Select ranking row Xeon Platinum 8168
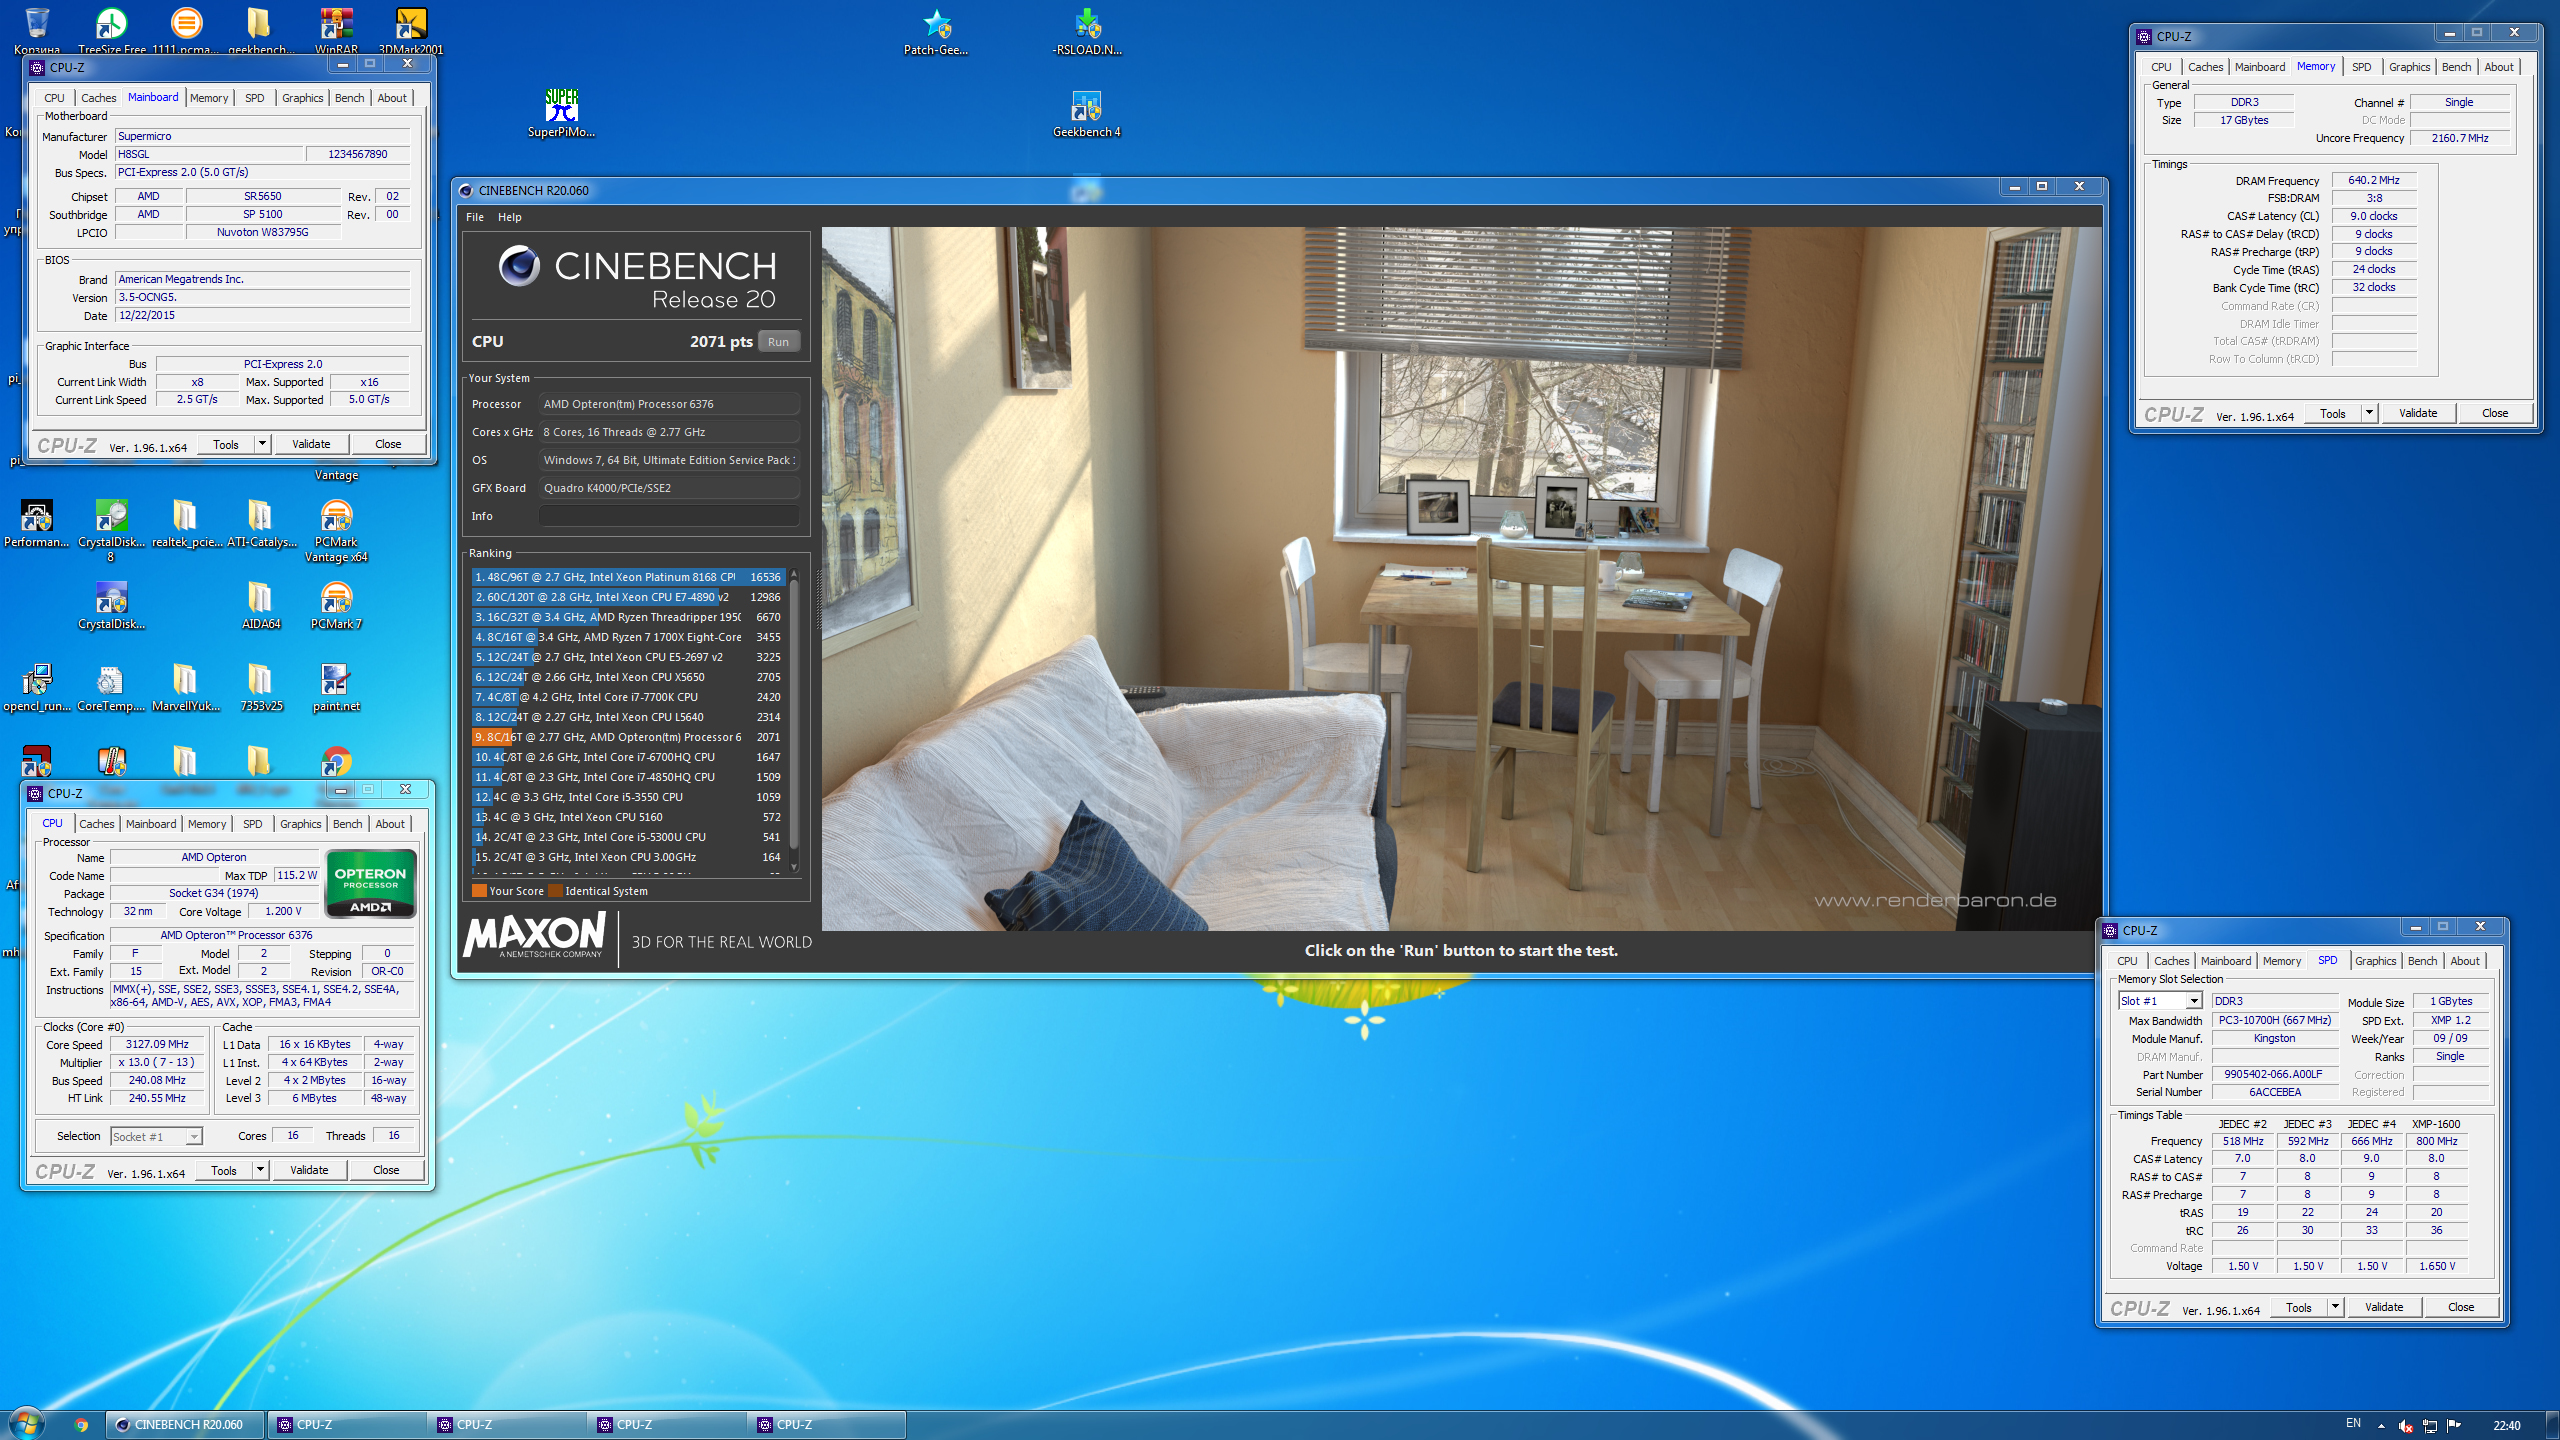This screenshot has width=2560, height=1440. click(x=628, y=577)
